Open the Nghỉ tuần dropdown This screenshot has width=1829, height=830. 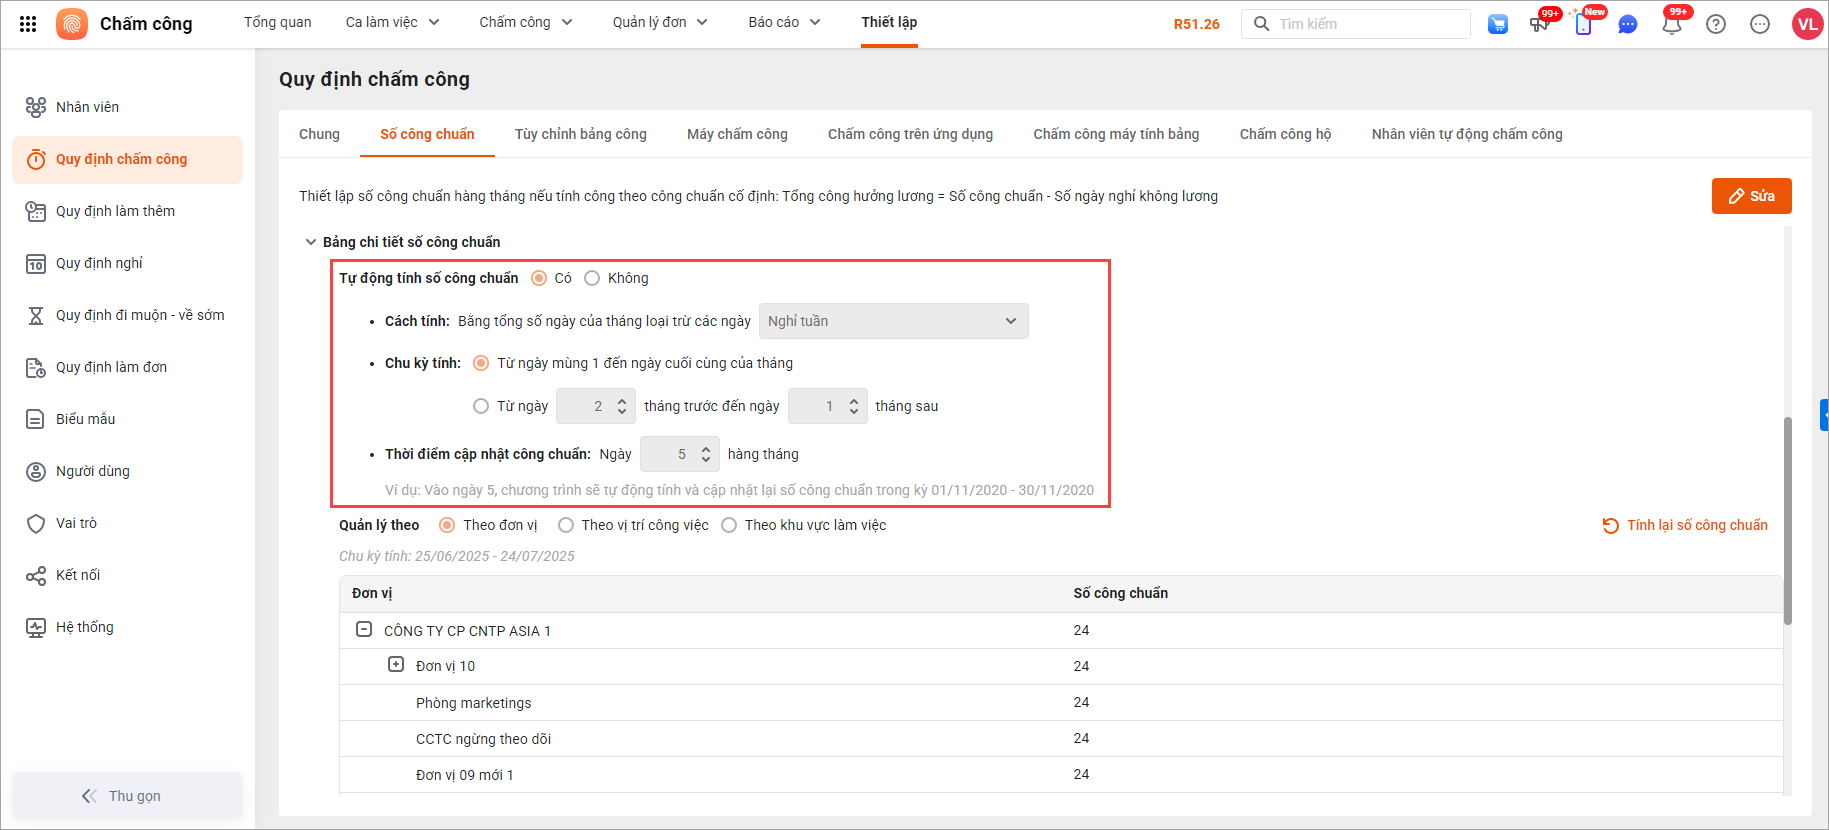pyautogui.click(x=893, y=321)
